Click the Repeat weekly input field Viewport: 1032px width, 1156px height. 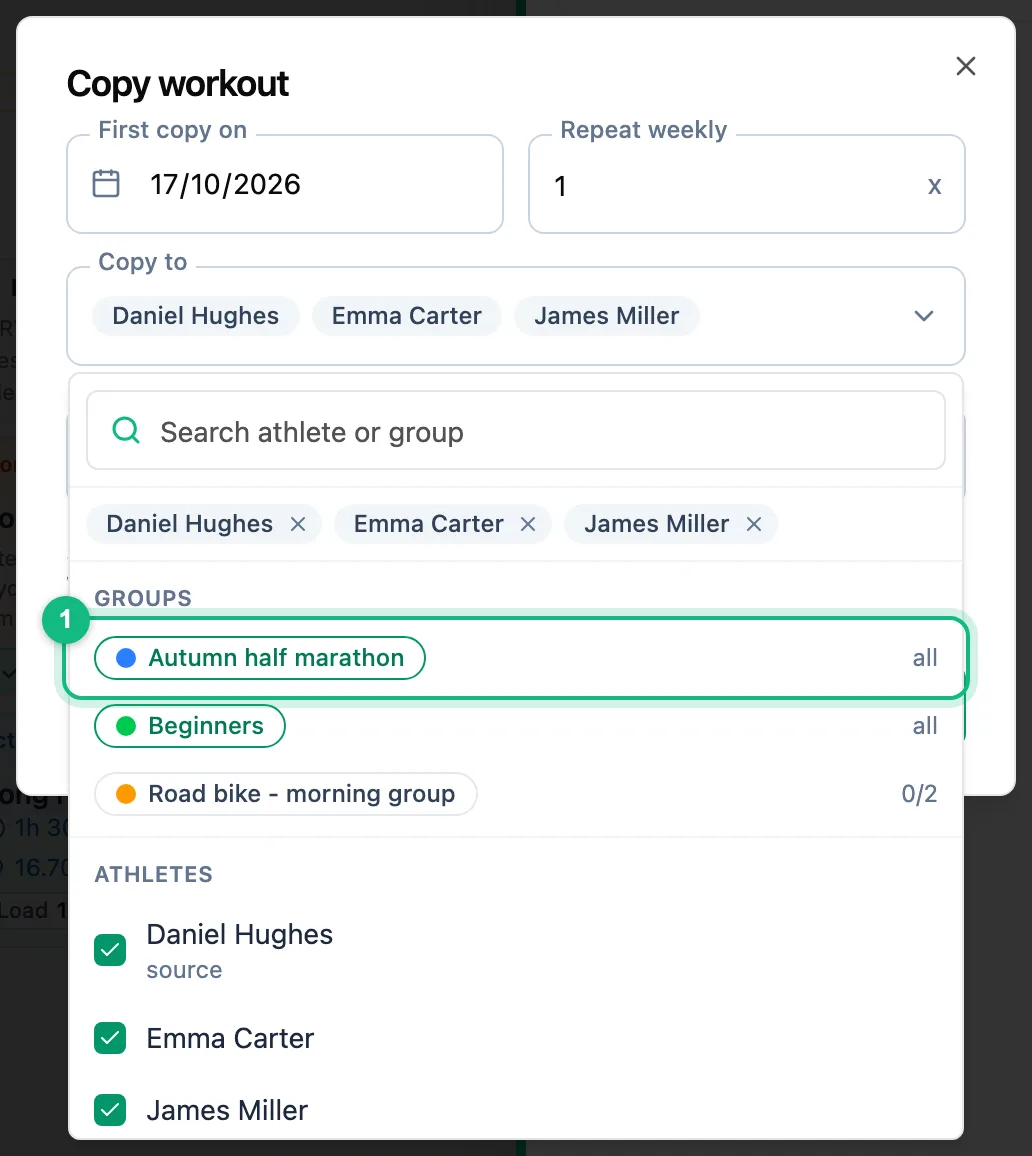tap(746, 184)
